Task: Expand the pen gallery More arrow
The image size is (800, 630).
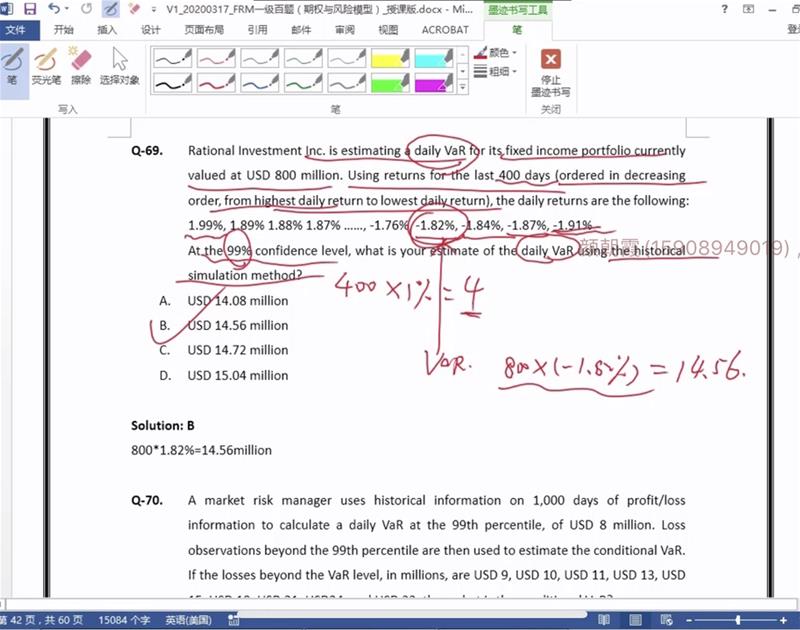Action: (x=462, y=87)
